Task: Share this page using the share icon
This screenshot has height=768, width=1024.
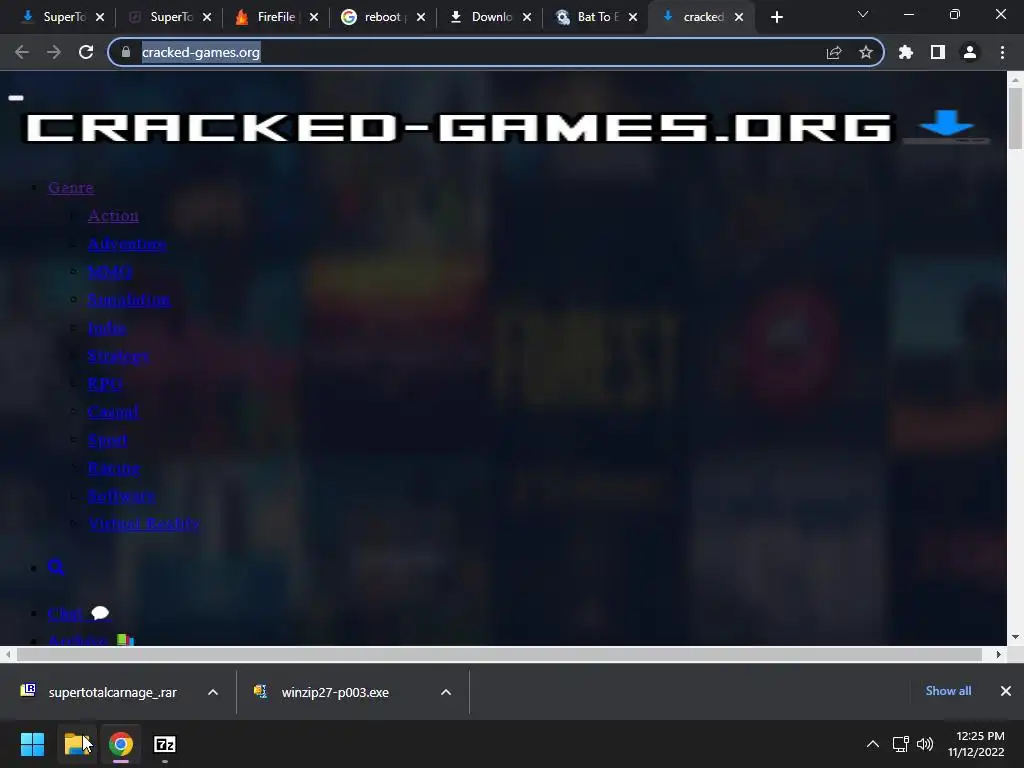Action: 834,52
